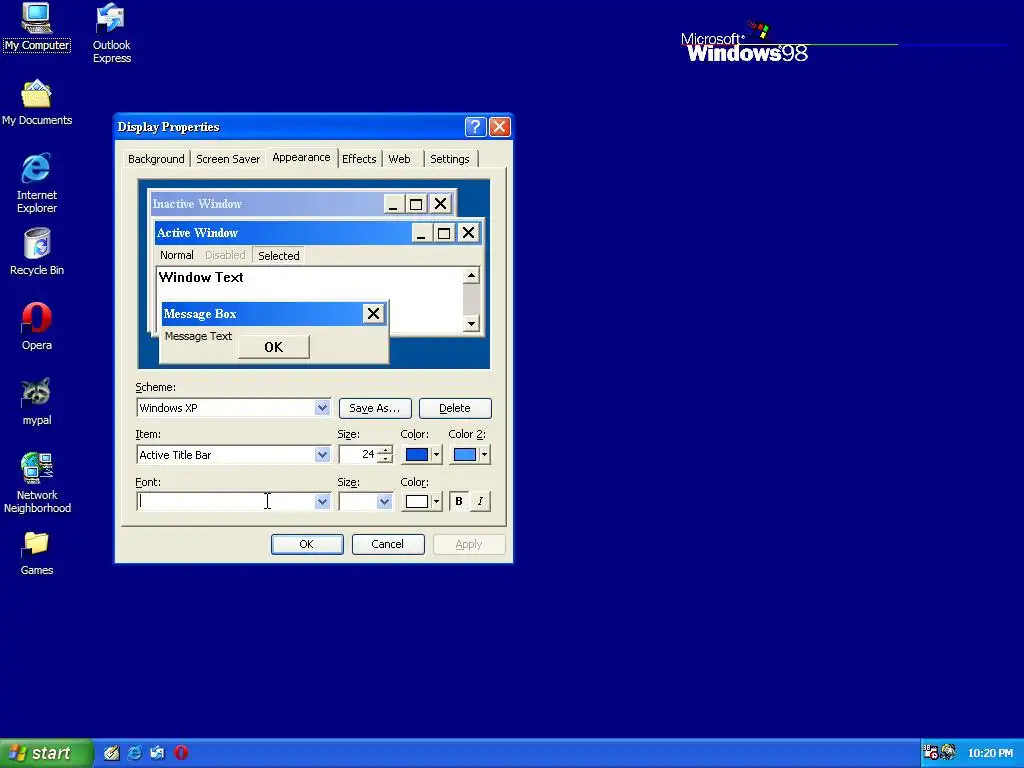Open the Item dropdown showing Active Title Bar

point(322,455)
